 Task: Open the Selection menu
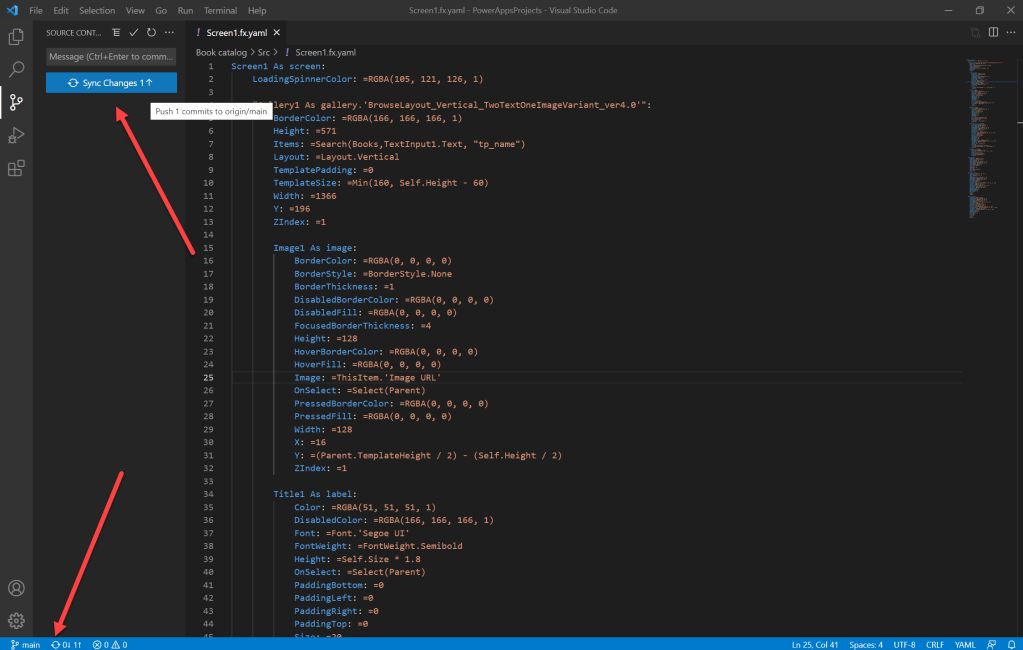pyautogui.click(x=97, y=10)
